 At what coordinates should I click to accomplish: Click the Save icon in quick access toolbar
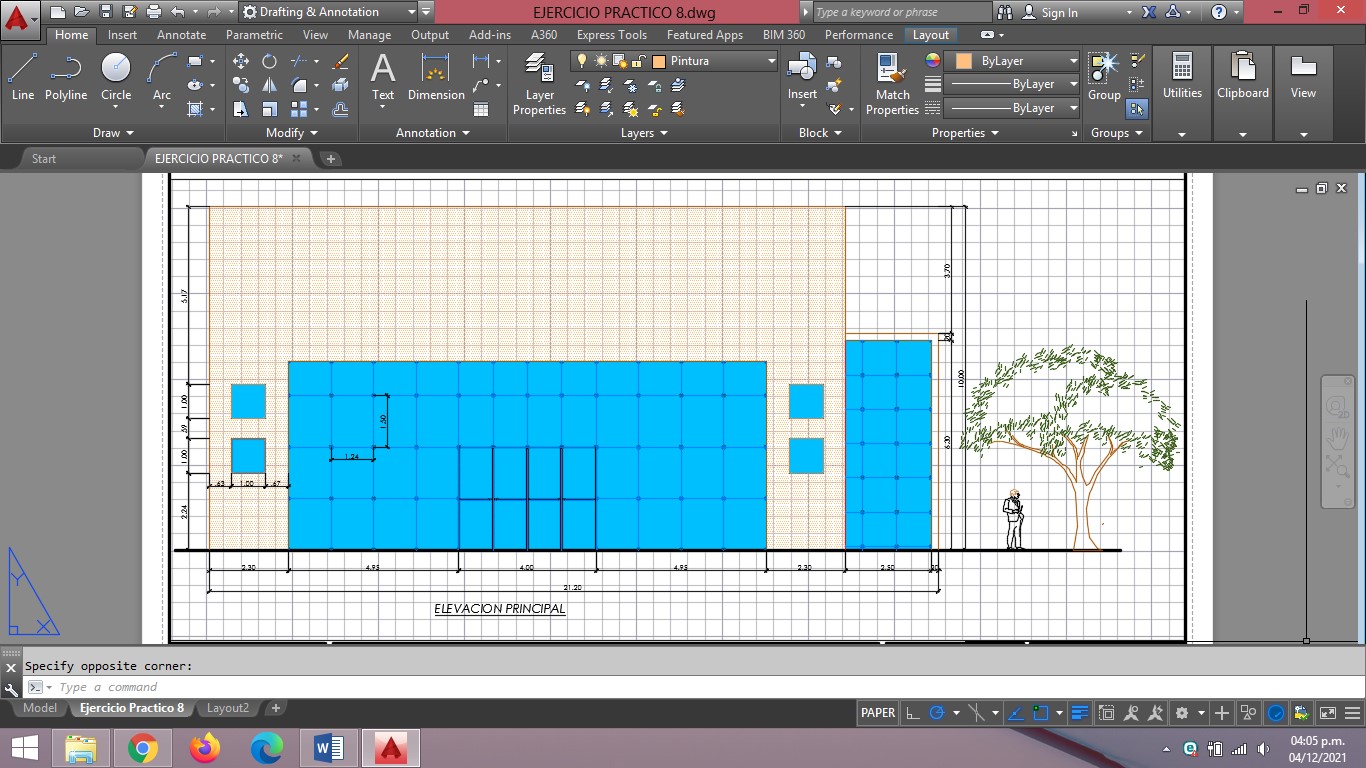(x=107, y=12)
